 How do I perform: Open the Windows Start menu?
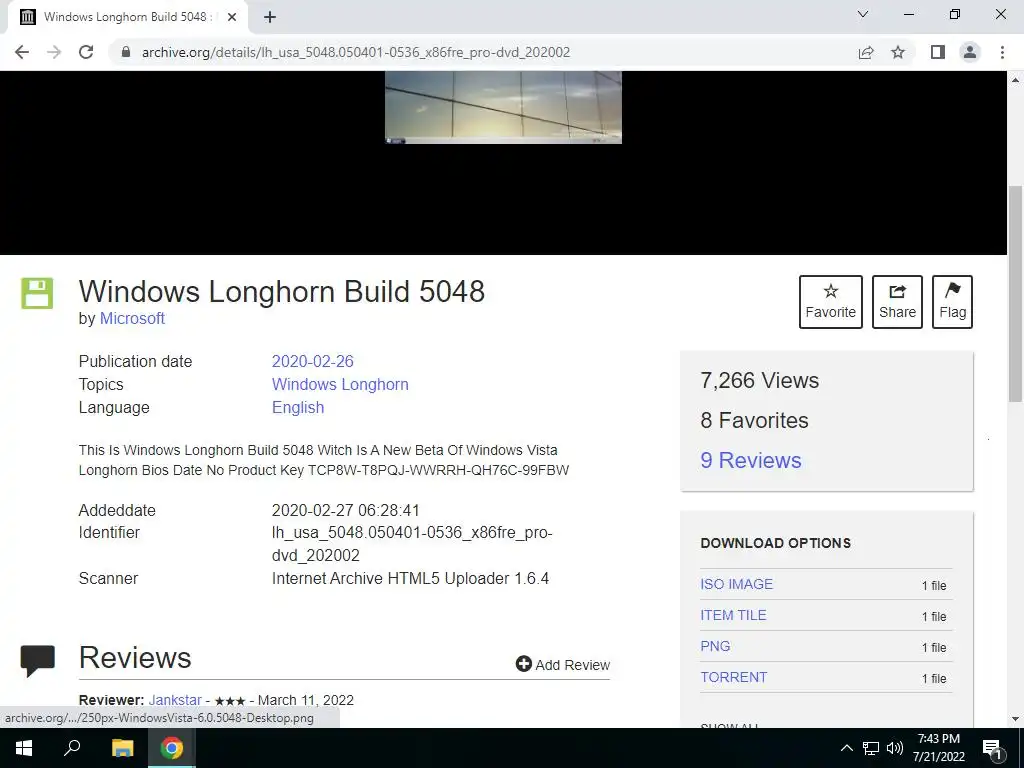[x=24, y=748]
